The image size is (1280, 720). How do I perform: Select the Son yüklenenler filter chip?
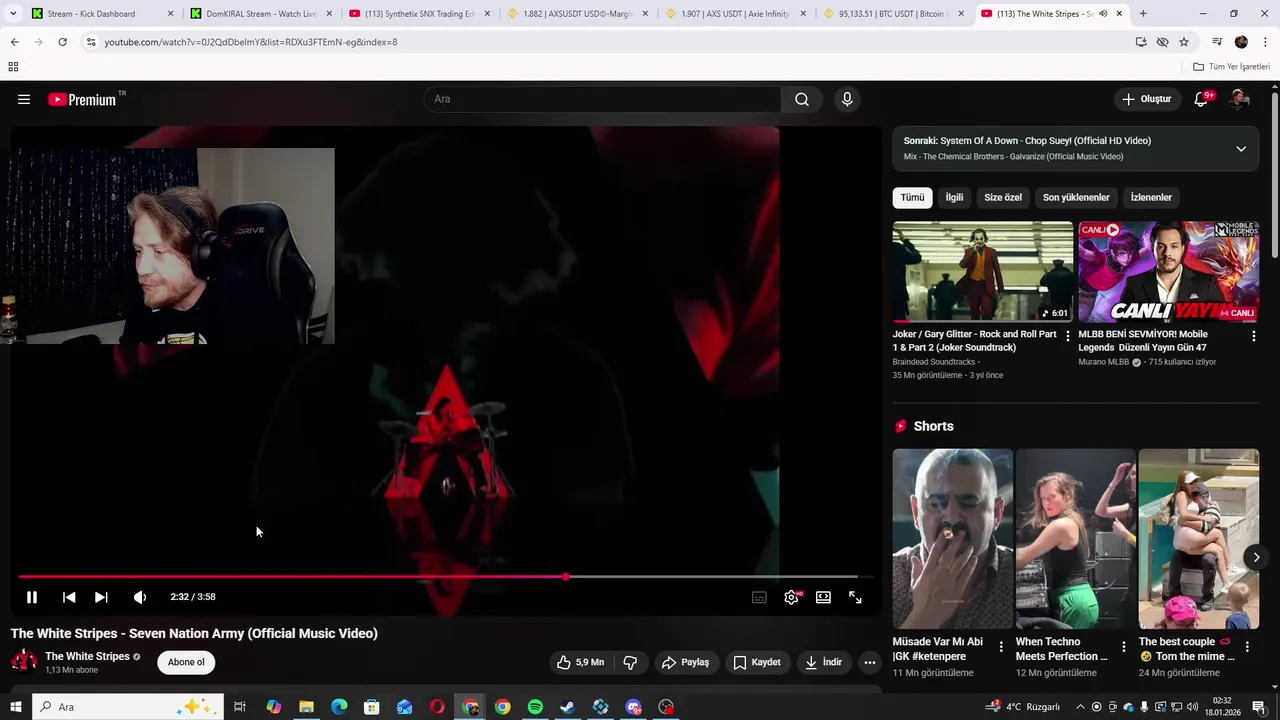[x=1076, y=197]
